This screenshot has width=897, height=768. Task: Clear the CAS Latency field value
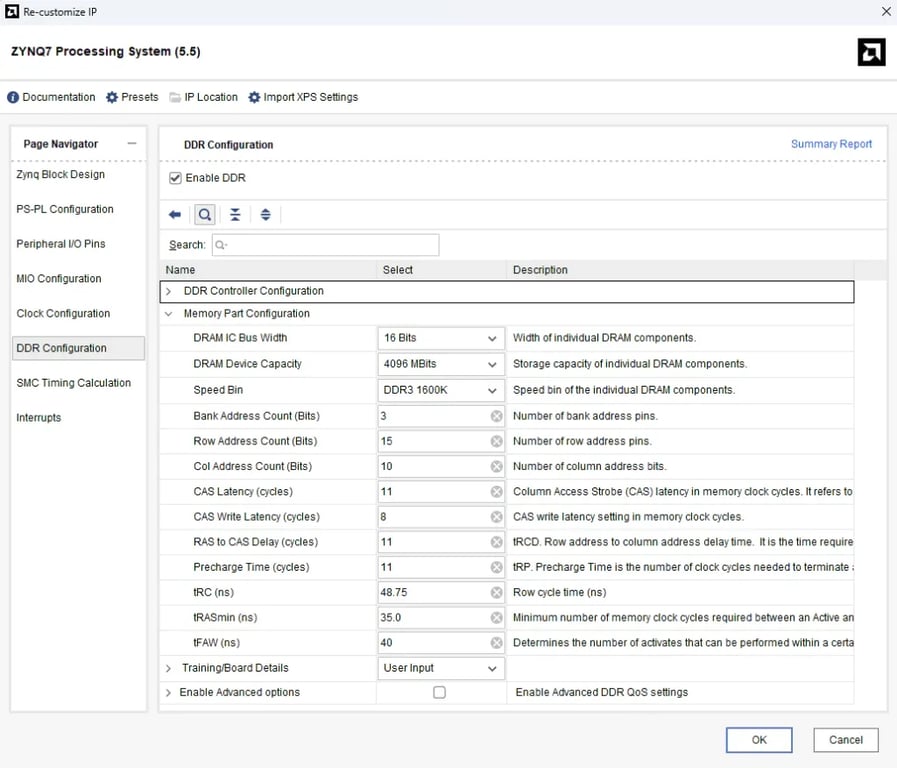coord(496,492)
